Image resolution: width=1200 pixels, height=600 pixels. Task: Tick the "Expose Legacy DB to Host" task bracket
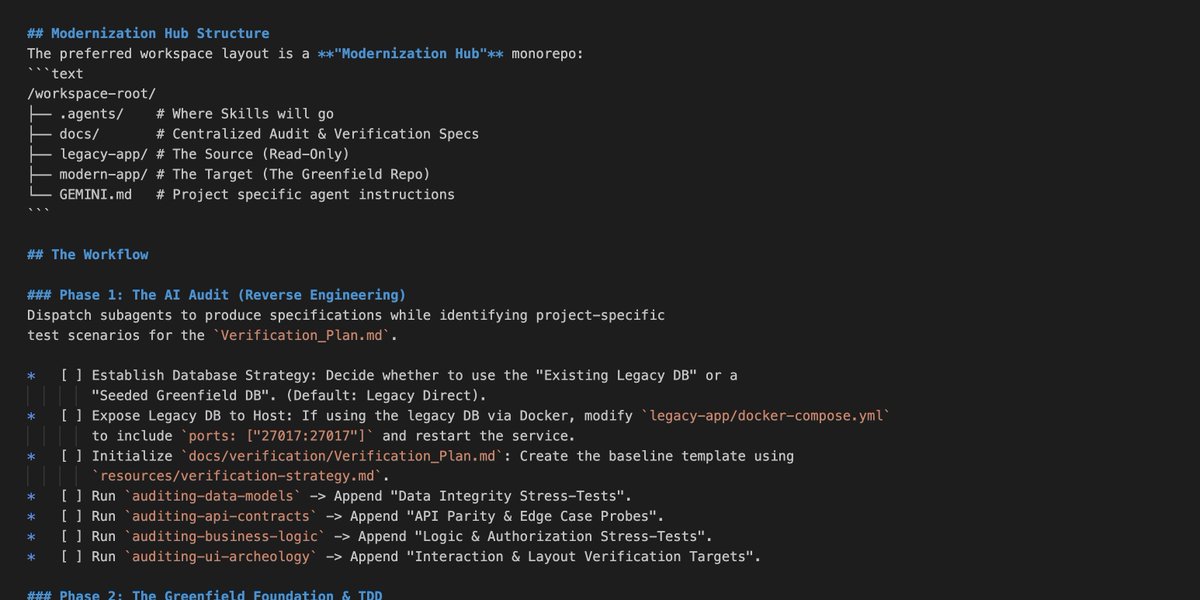click(71, 415)
